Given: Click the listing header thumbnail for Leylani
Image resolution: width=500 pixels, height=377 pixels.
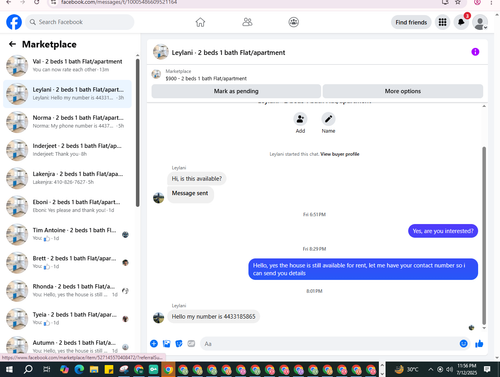Looking at the screenshot, I should pos(161,52).
